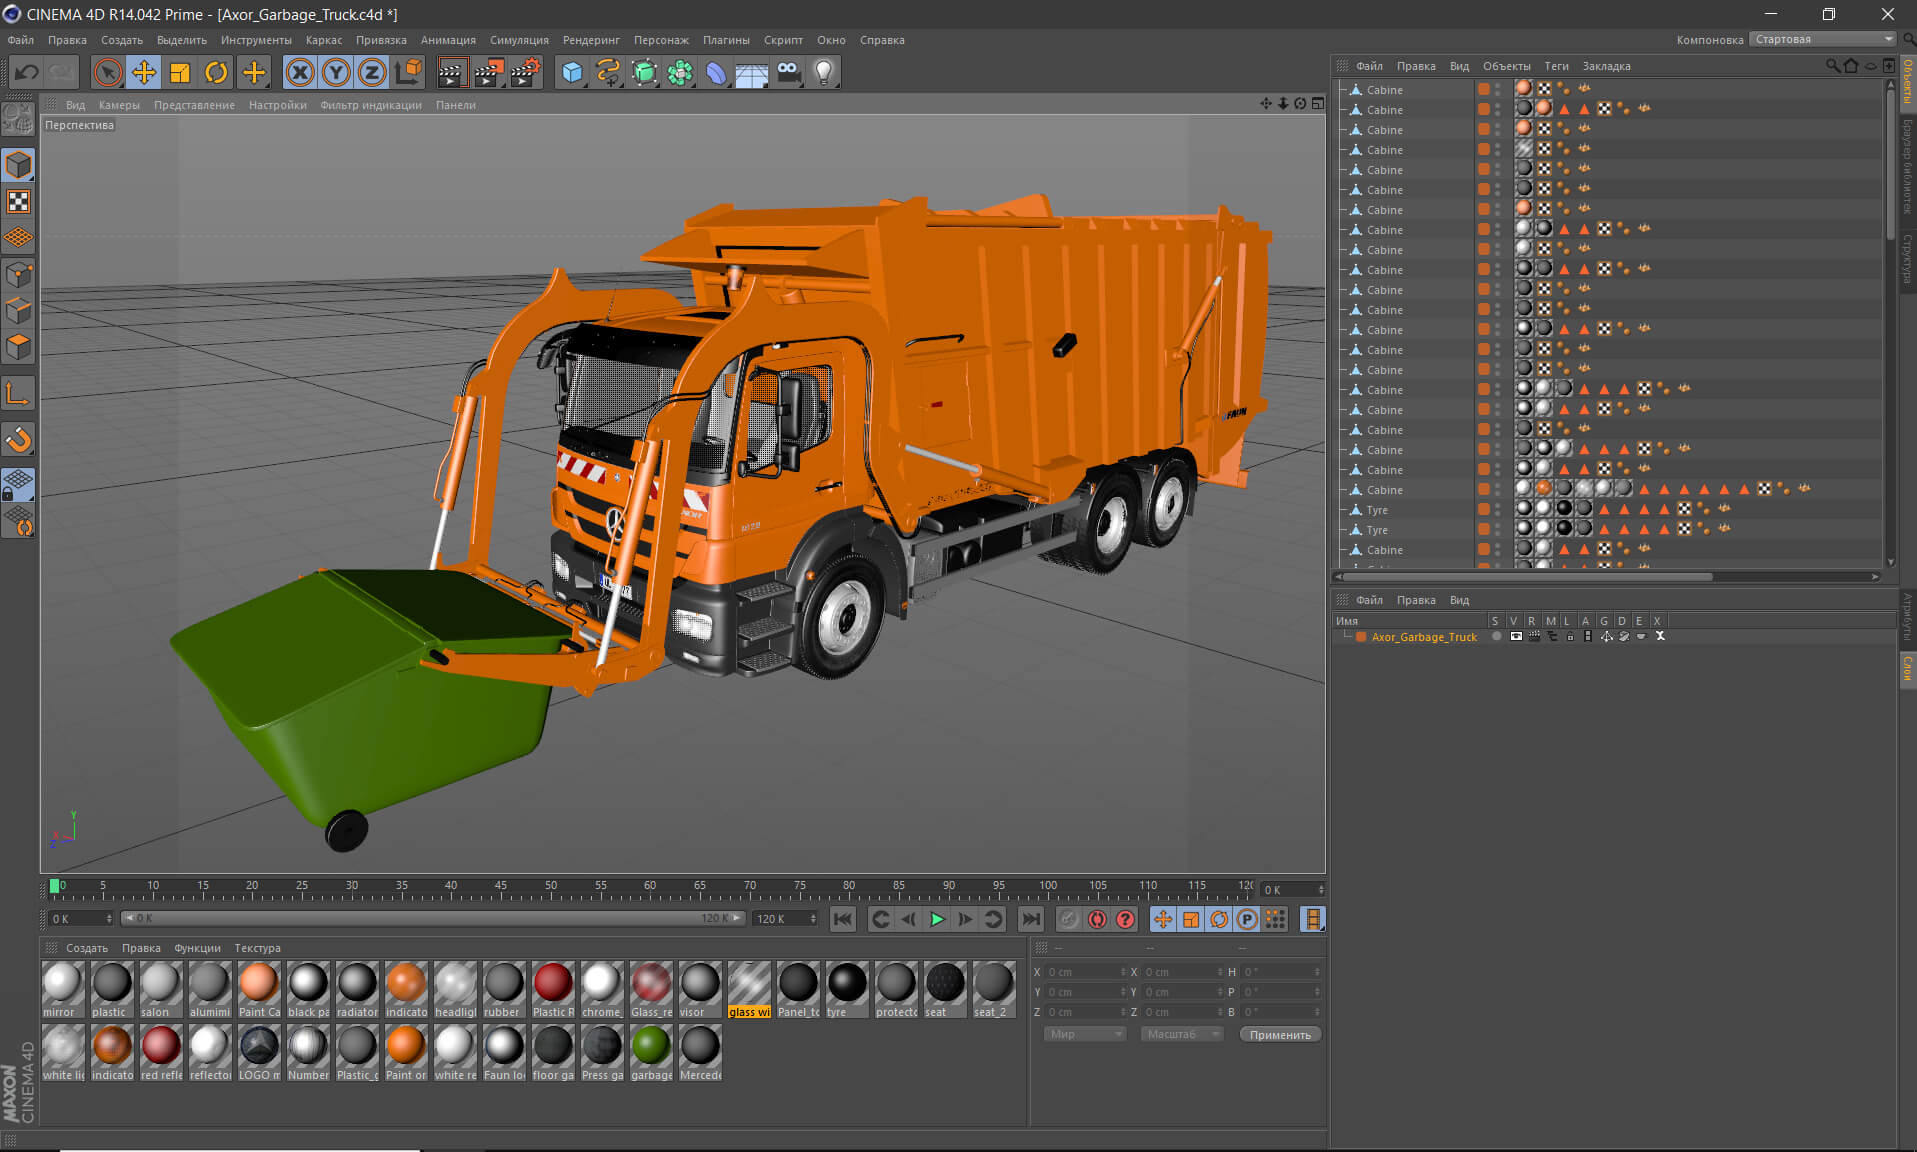Click the home icon in Objects manager
The width and height of the screenshot is (1917, 1152).
pyautogui.click(x=1851, y=66)
